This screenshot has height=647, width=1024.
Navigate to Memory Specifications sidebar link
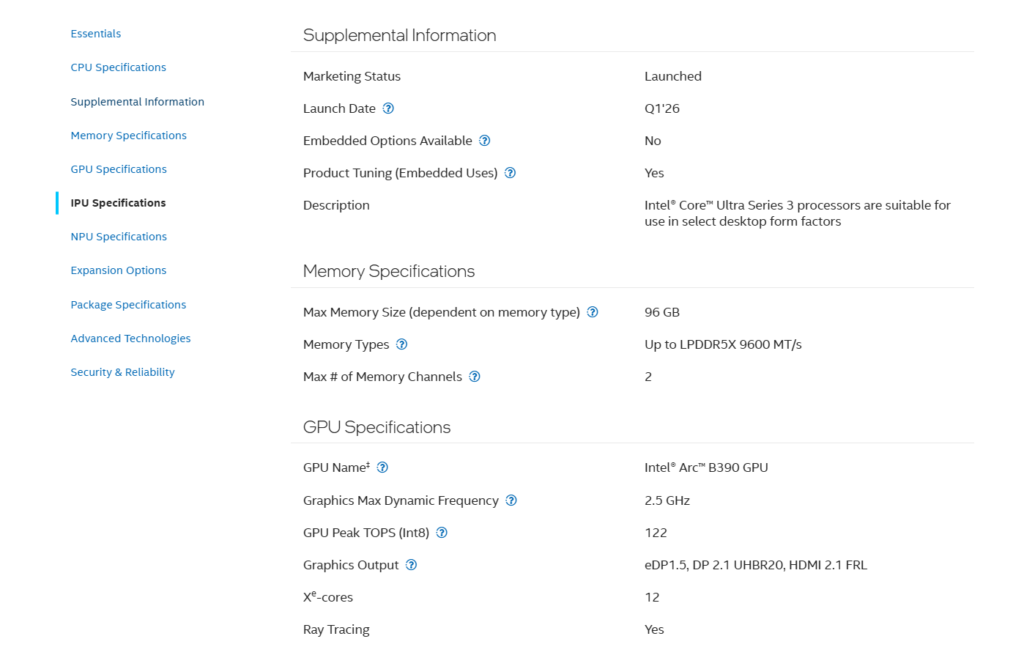coord(128,135)
